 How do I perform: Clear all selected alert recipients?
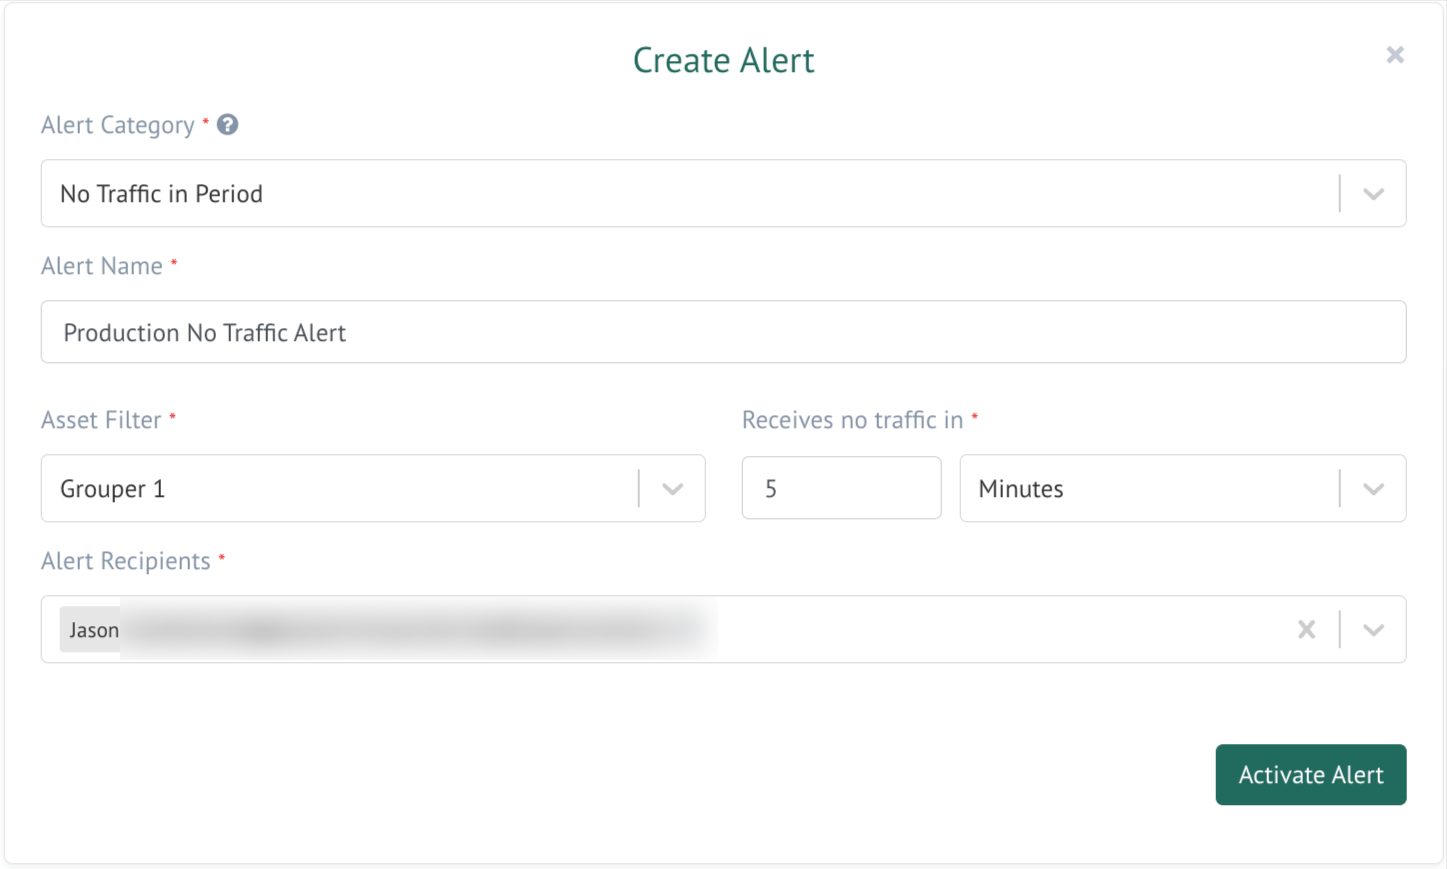pyautogui.click(x=1306, y=630)
